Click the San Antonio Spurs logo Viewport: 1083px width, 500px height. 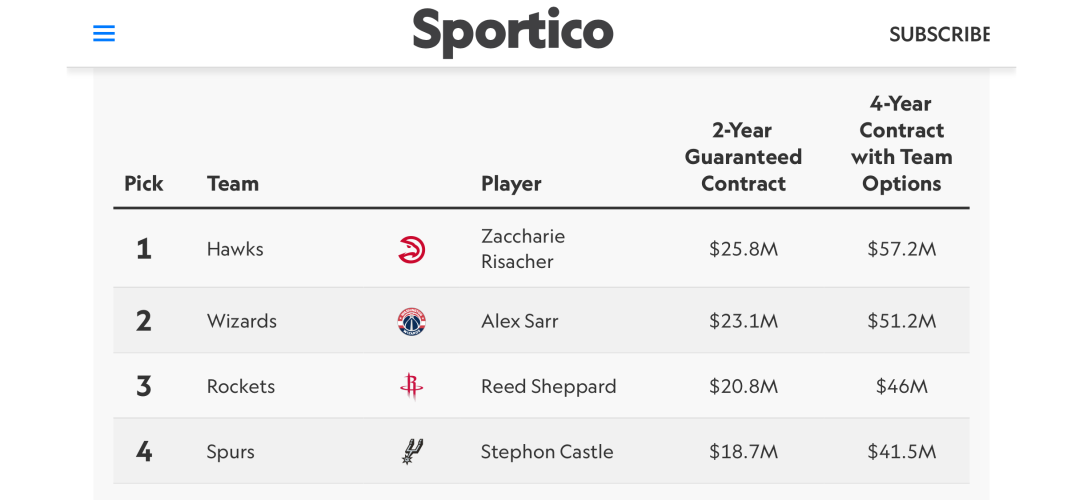tap(412, 452)
